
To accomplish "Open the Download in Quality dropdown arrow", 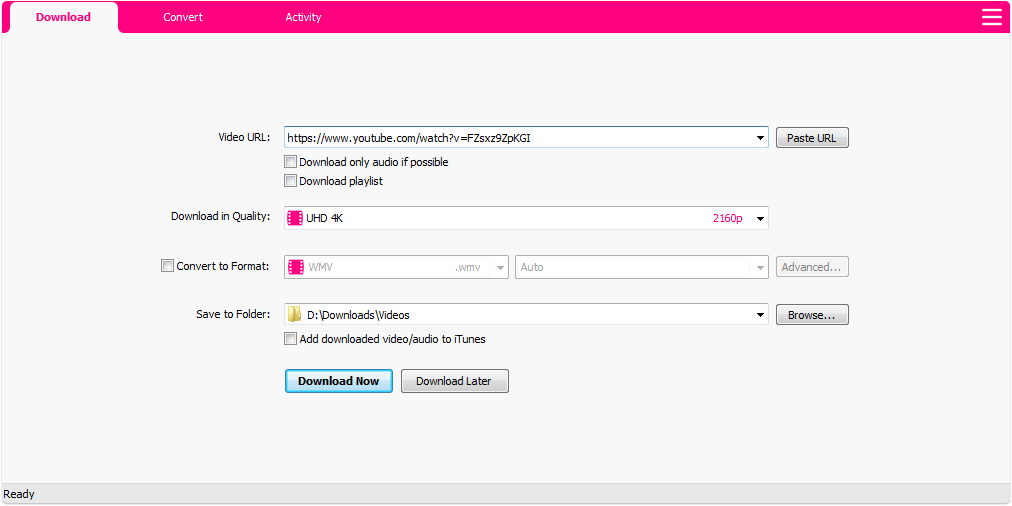I will tap(760, 219).
